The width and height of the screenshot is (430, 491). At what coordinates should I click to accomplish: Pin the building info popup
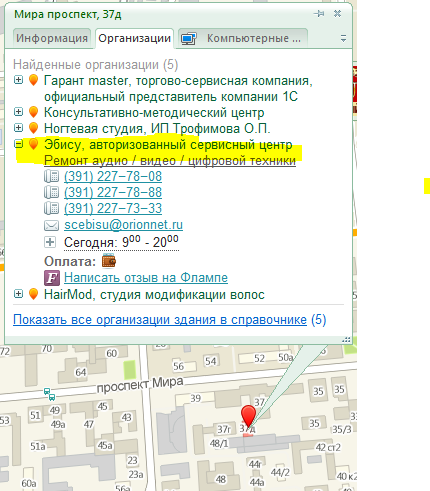(x=319, y=14)
